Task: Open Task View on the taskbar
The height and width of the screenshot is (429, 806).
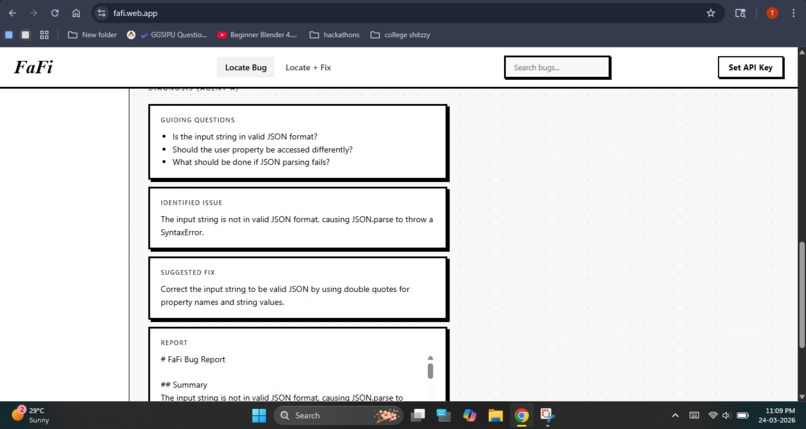Action: coord(418,415)
